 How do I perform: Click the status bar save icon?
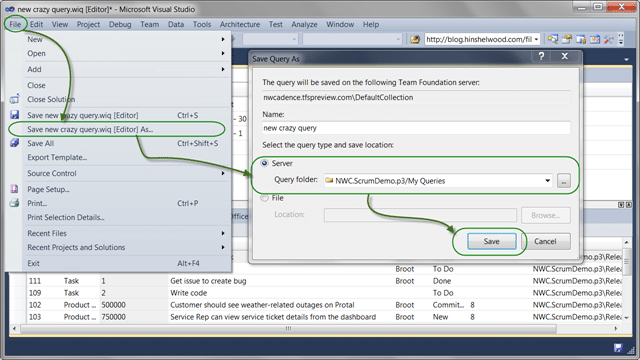point(618,348)
